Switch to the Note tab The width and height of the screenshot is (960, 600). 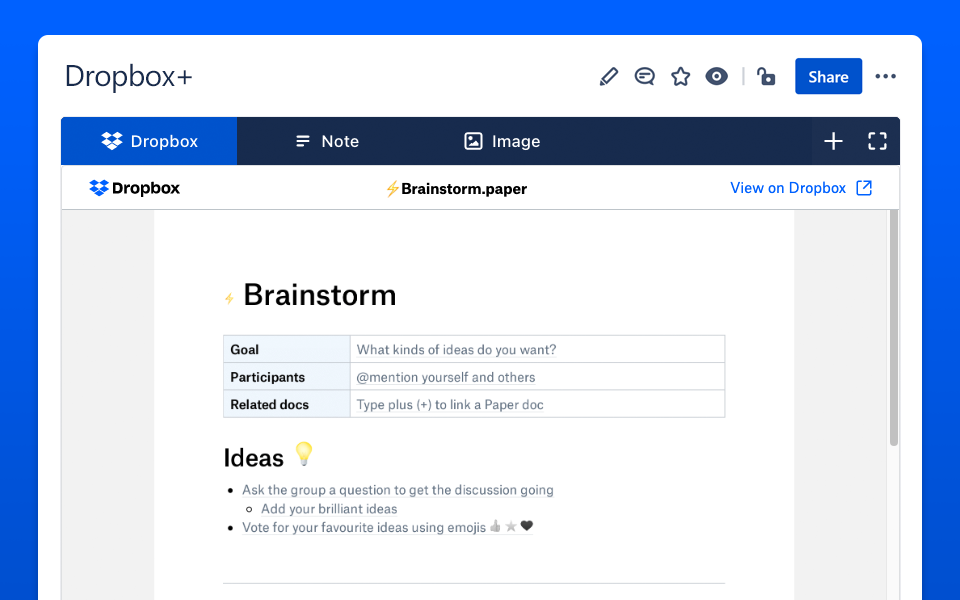pos(327,141)
